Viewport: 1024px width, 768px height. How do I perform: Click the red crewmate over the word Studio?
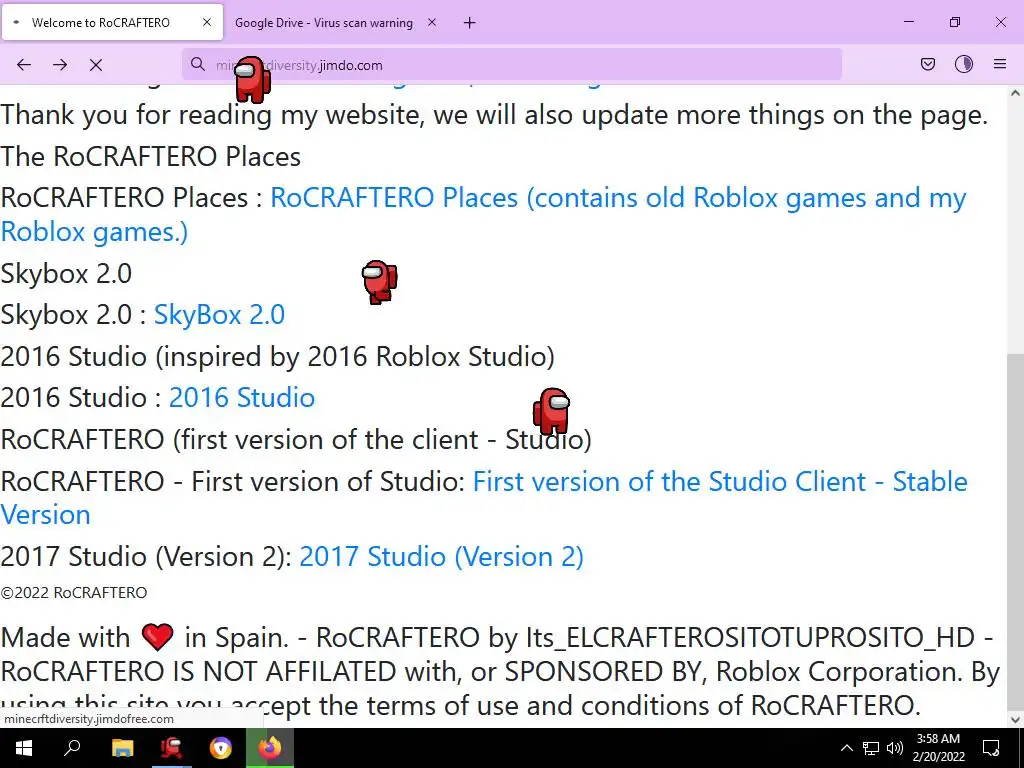[552, 411]
